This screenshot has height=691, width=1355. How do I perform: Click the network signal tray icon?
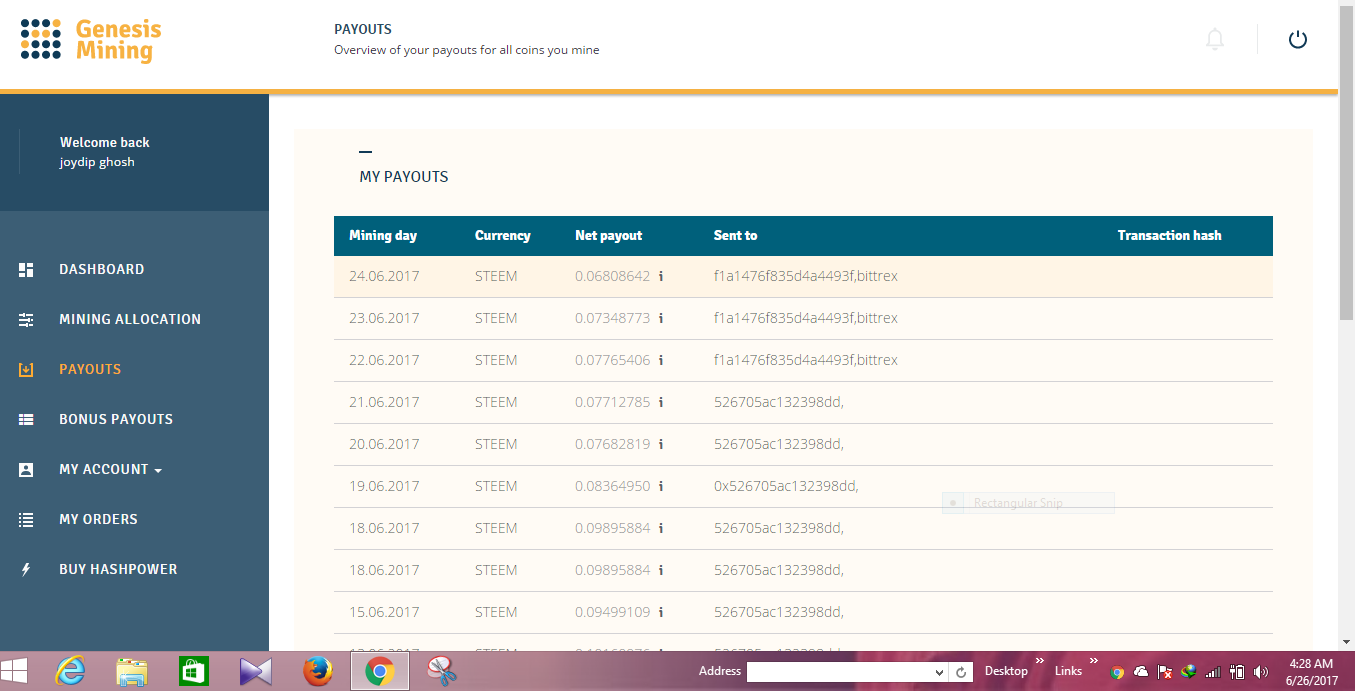(1213, 672)
